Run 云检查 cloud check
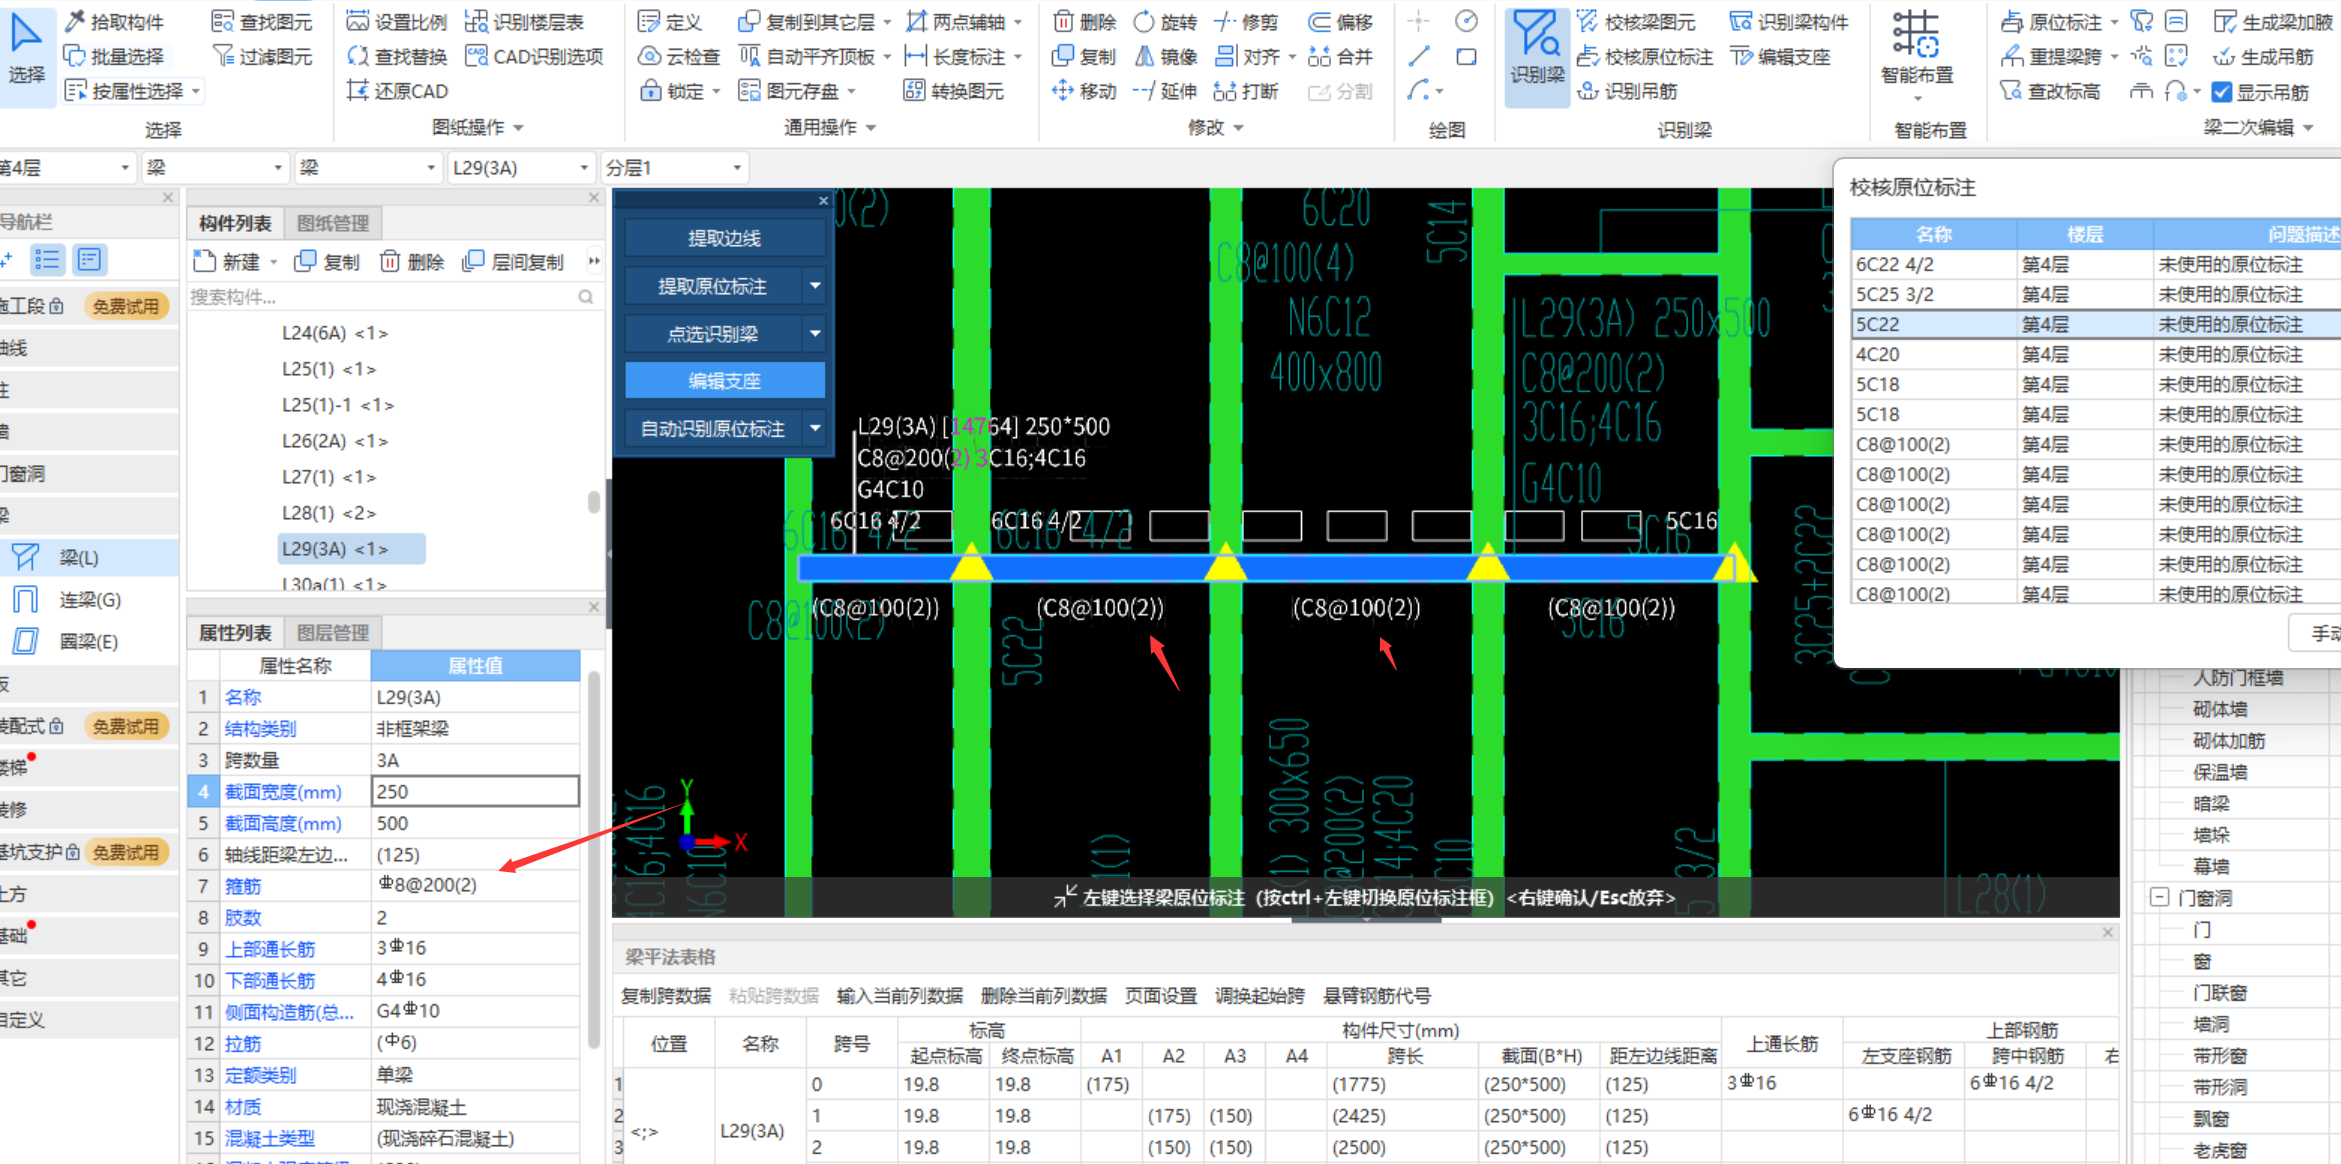This screenshot has height=1164, width=2341. click(x=679, y=56)
